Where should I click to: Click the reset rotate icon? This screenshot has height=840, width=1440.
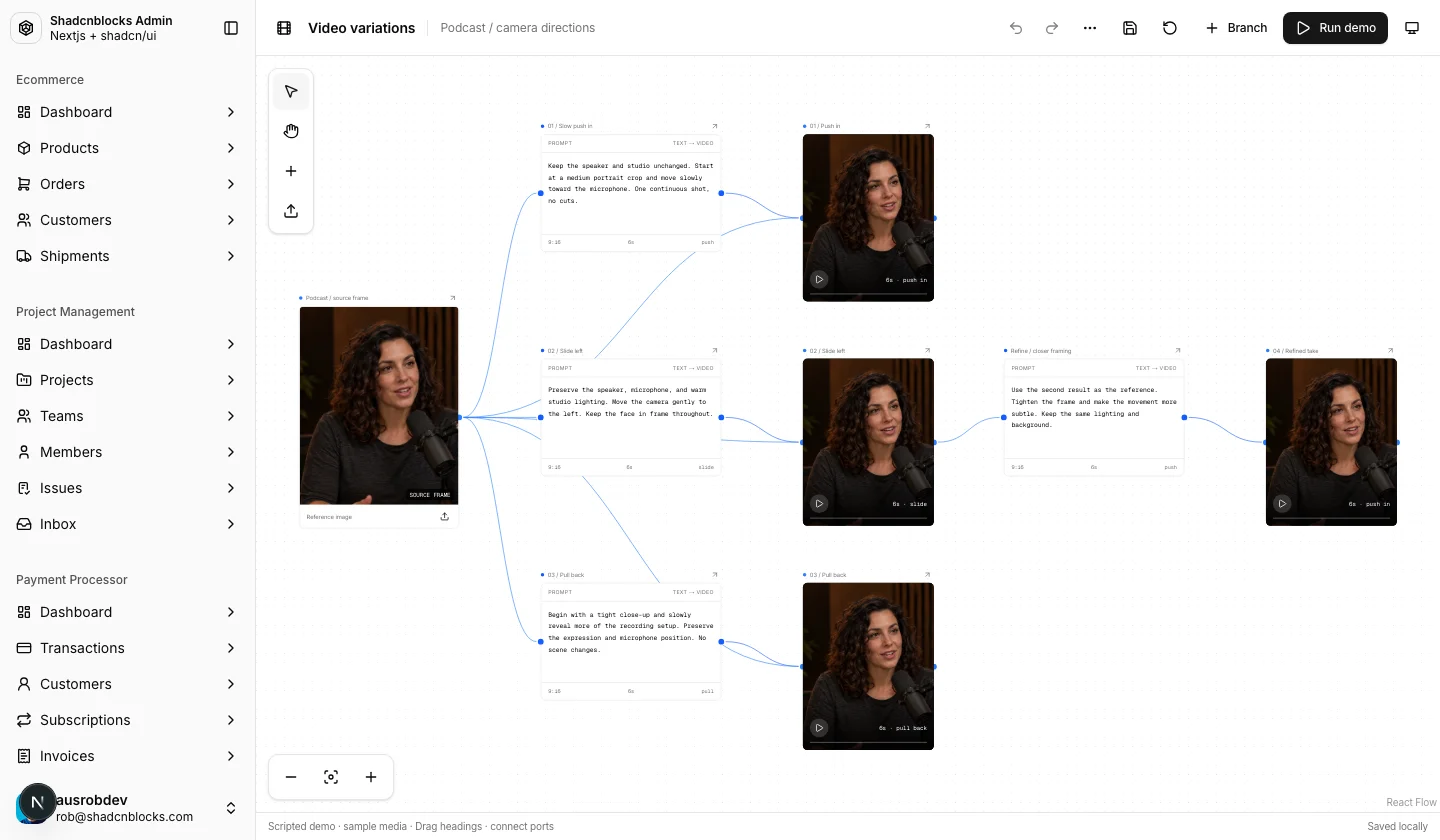pyautogui.click(x=1170, y=28)
